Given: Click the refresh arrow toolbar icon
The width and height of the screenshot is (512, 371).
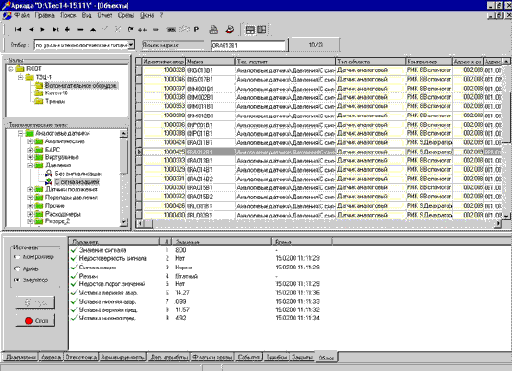Looking at the screenshot, I should tap(131, 30).
